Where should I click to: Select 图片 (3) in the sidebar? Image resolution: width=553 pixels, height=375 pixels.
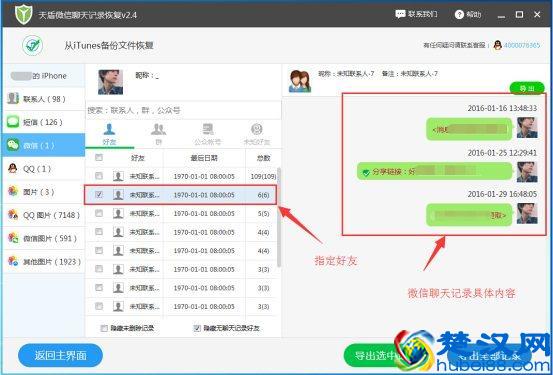click(x=43, y=192)
